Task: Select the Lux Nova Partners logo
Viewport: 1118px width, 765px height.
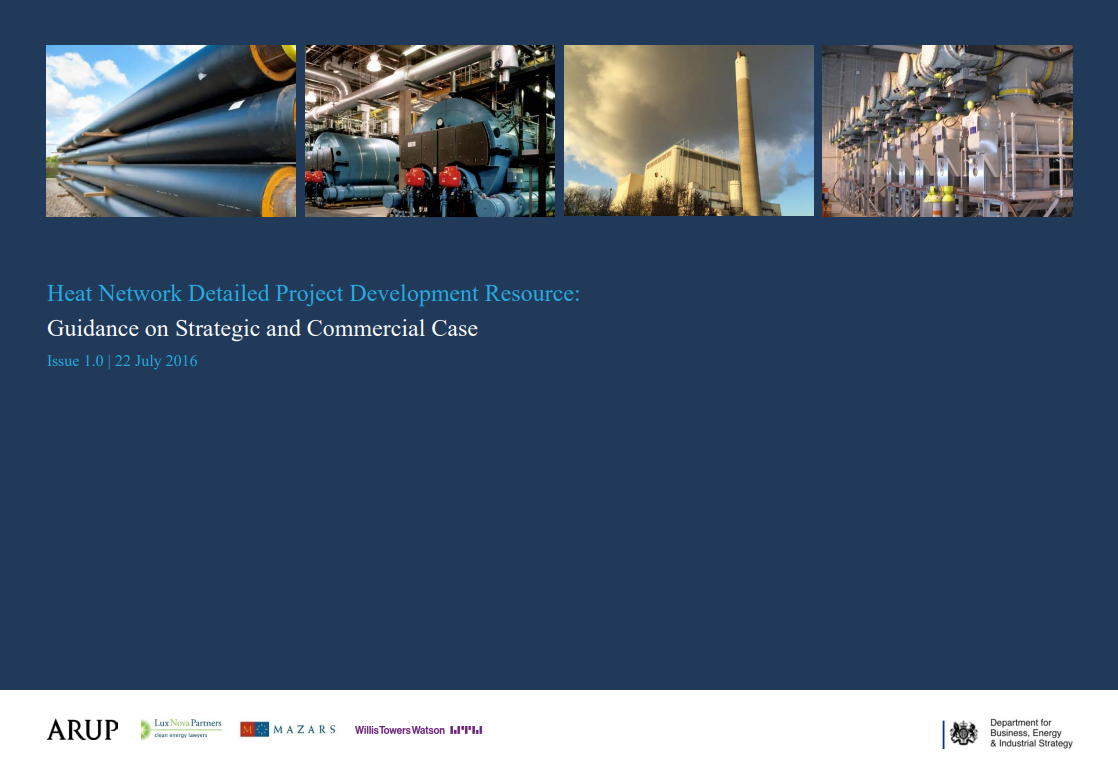Action: pyautogui.click(x=181, y=728)
